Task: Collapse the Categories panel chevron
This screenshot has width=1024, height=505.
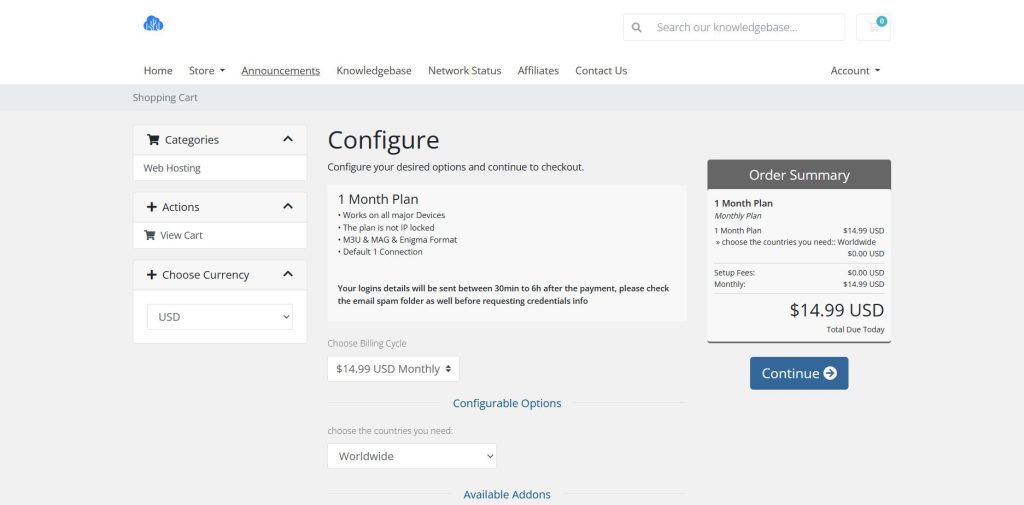Action: [288, 140]
